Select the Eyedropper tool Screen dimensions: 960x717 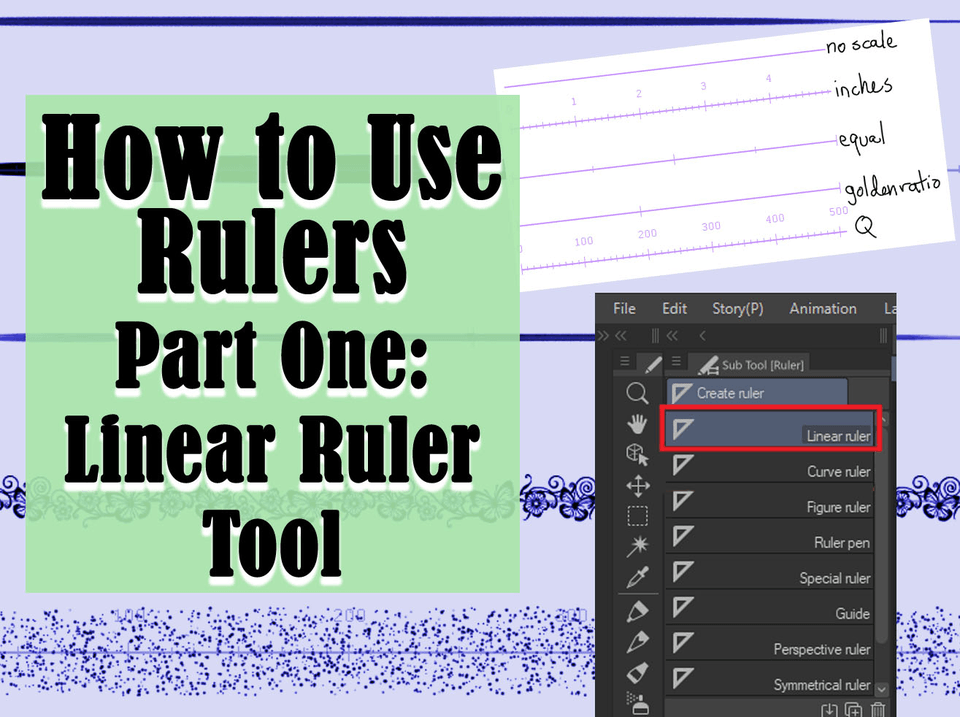point(637,577)
